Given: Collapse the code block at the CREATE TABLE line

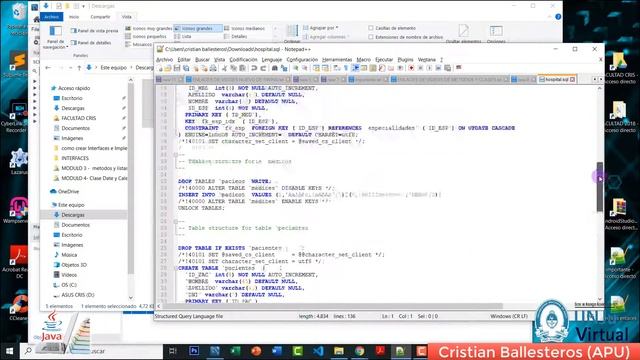Looking at the screenshot, I should (175, 268).
